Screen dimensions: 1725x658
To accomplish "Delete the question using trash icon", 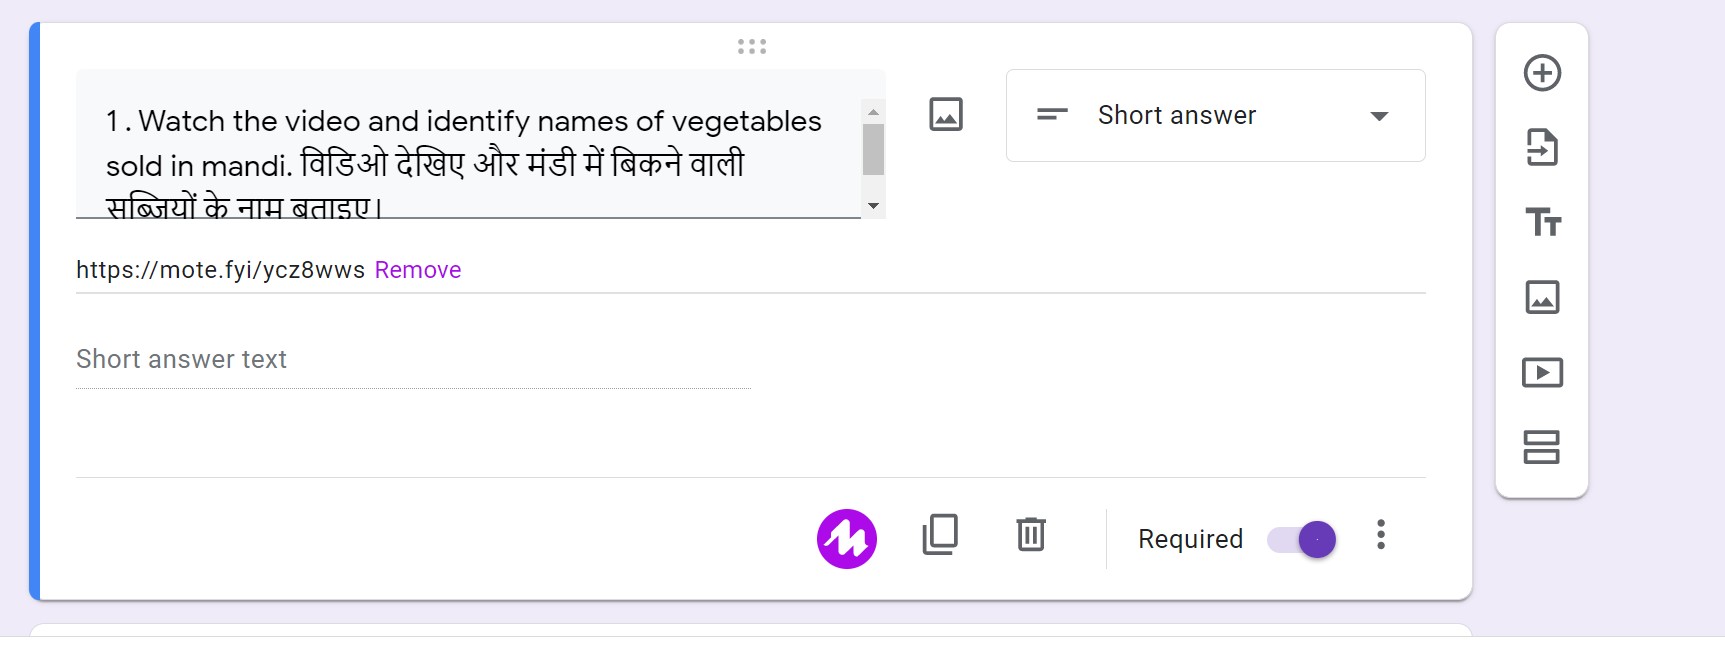I will pos(1031,537).
